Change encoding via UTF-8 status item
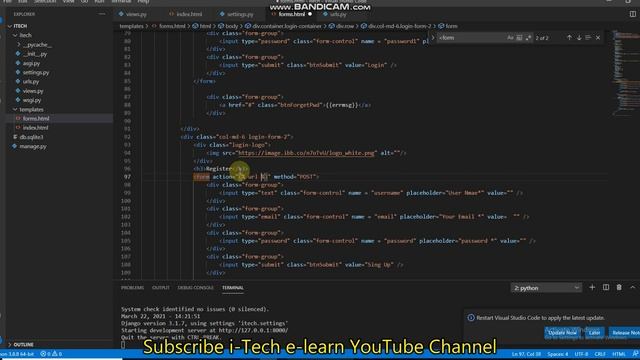Viewport: 640px width, 360px height. (581, 354)
